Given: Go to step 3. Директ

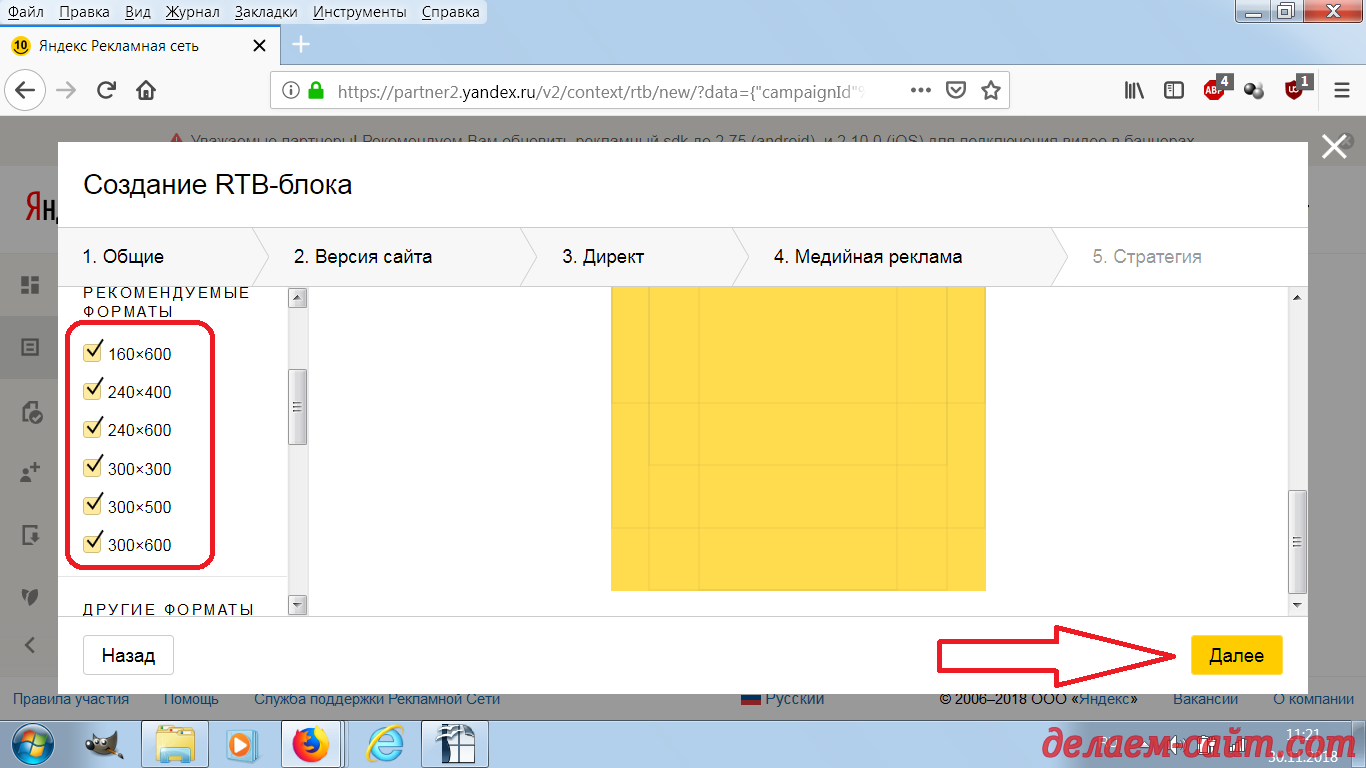Looking at the screenshot, I should click(603, 257).
